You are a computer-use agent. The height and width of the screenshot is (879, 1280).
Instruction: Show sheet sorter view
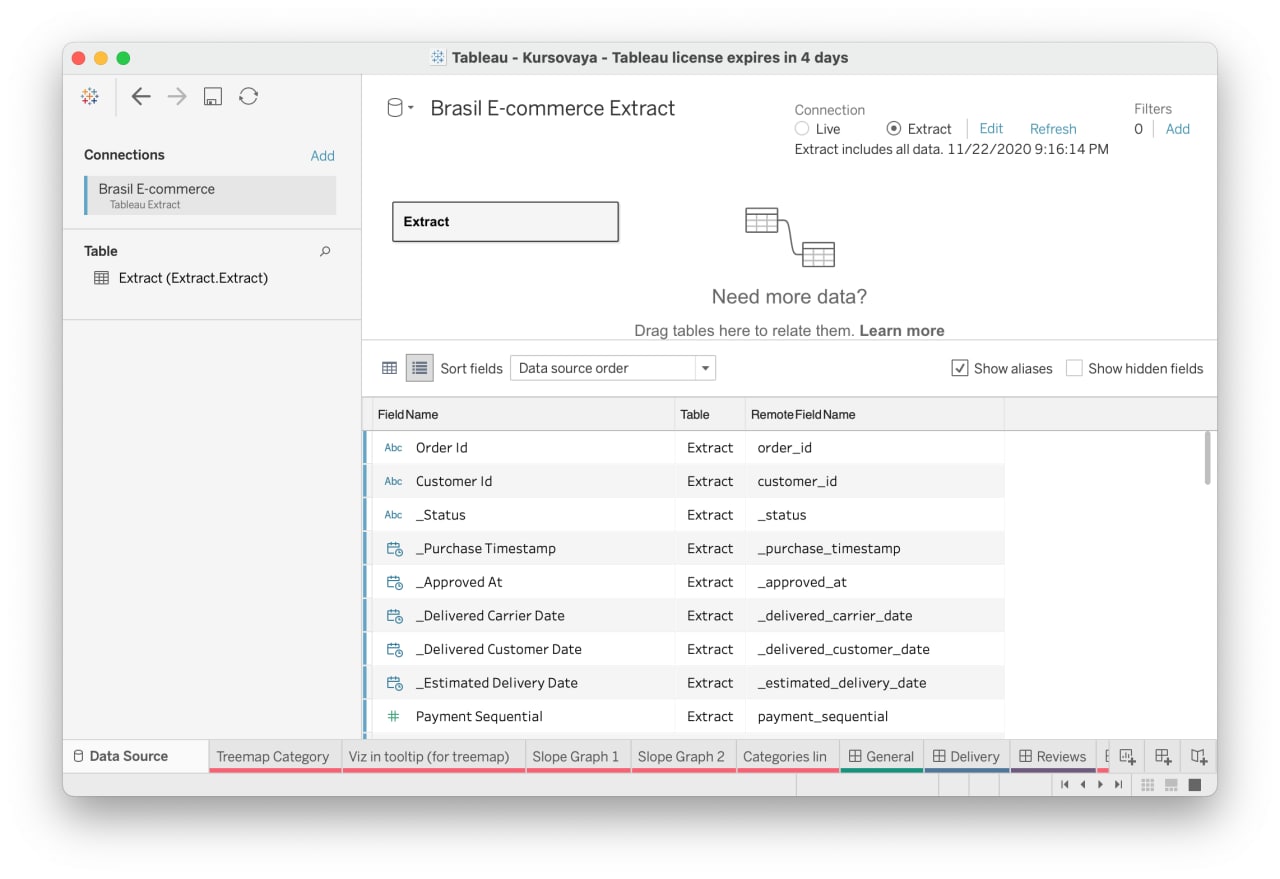[1148, 785]
